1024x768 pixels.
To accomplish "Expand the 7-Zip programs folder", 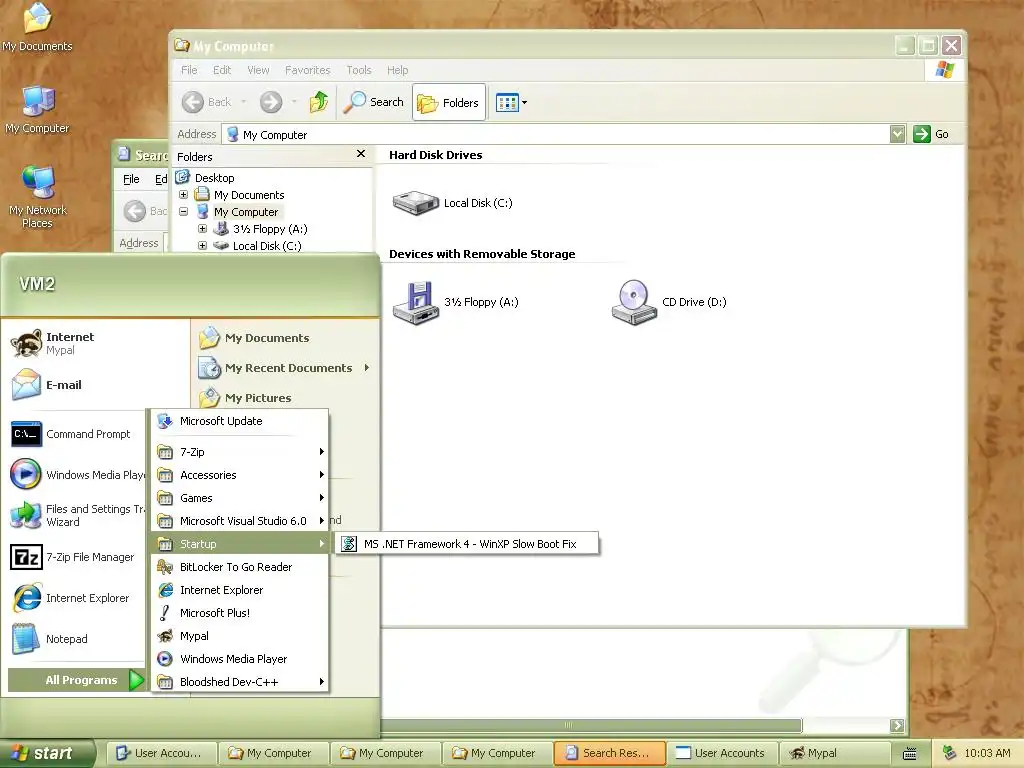I will 240,452.
